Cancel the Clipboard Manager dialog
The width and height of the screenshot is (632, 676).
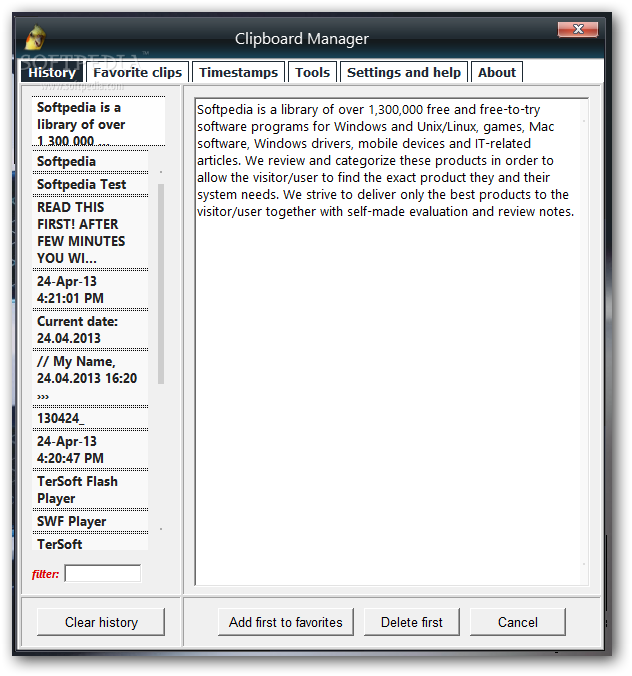[517, 622]
